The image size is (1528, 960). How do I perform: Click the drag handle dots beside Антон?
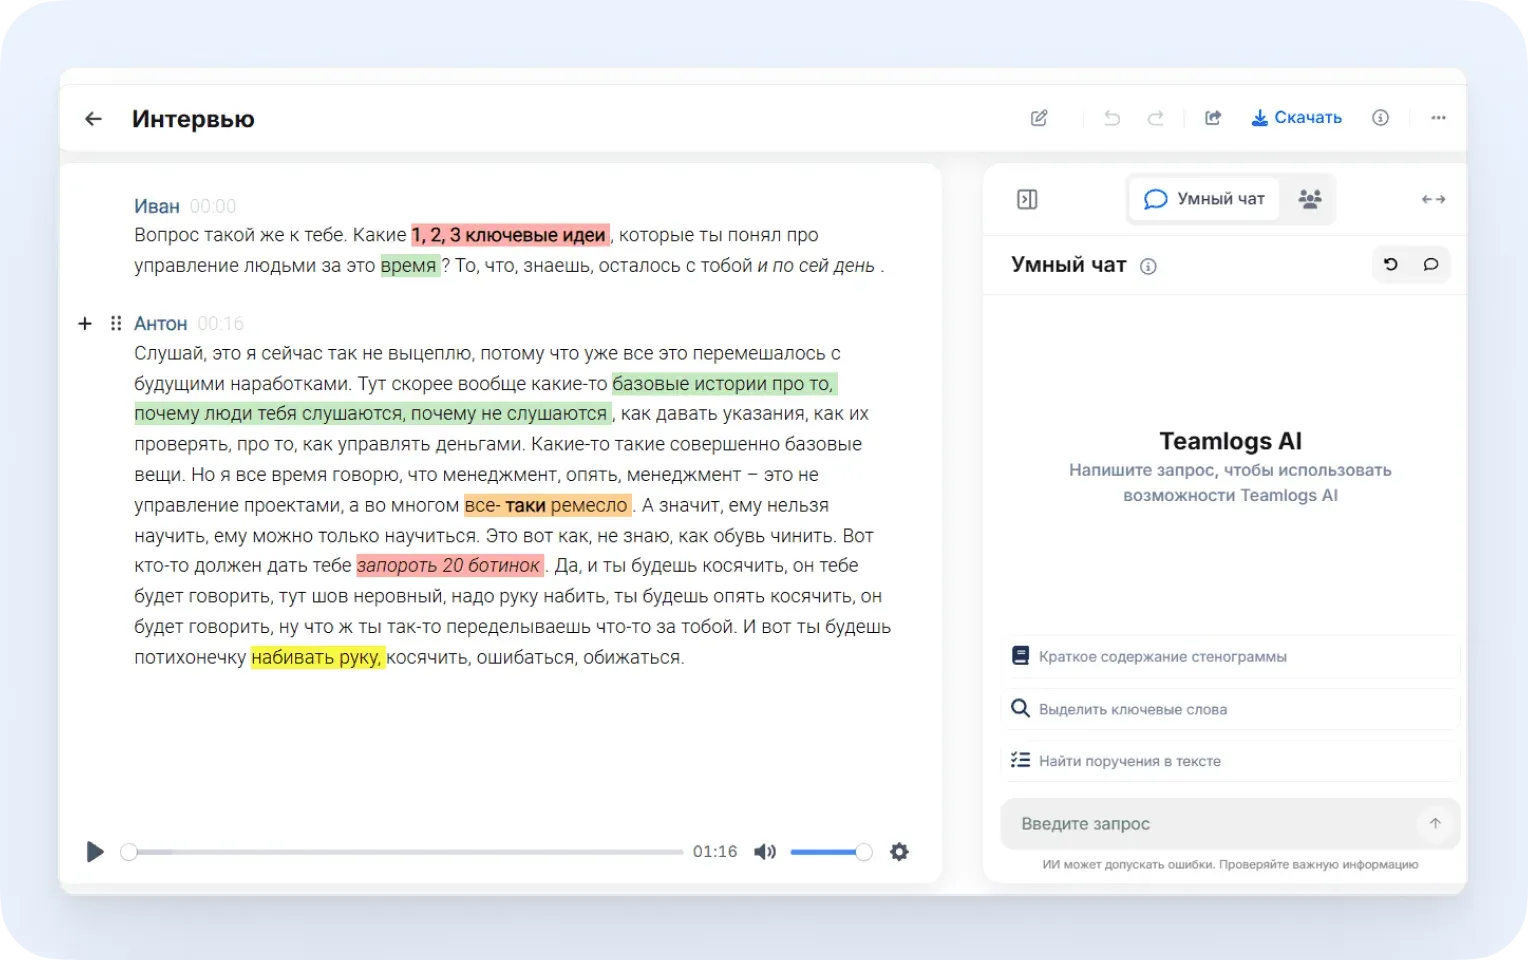(116, 323)
